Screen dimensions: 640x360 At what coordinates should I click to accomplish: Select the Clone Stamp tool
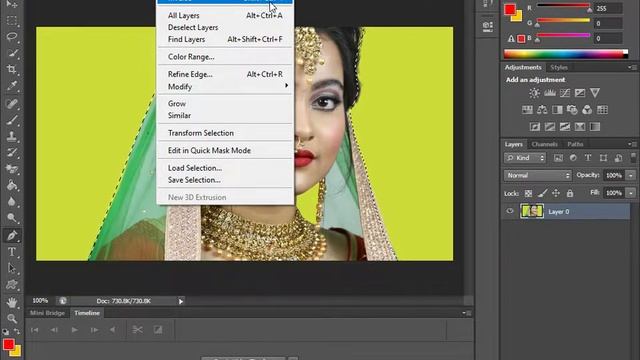(12, 136)
